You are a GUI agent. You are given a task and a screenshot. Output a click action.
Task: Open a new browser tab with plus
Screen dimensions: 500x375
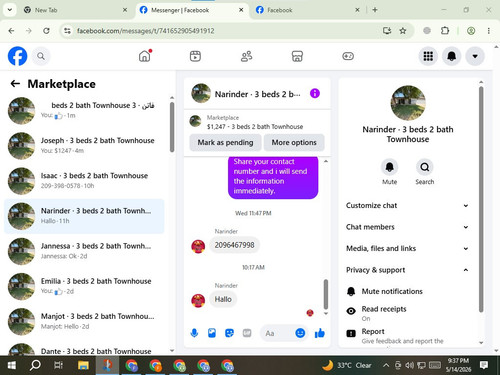click(375, 10)
